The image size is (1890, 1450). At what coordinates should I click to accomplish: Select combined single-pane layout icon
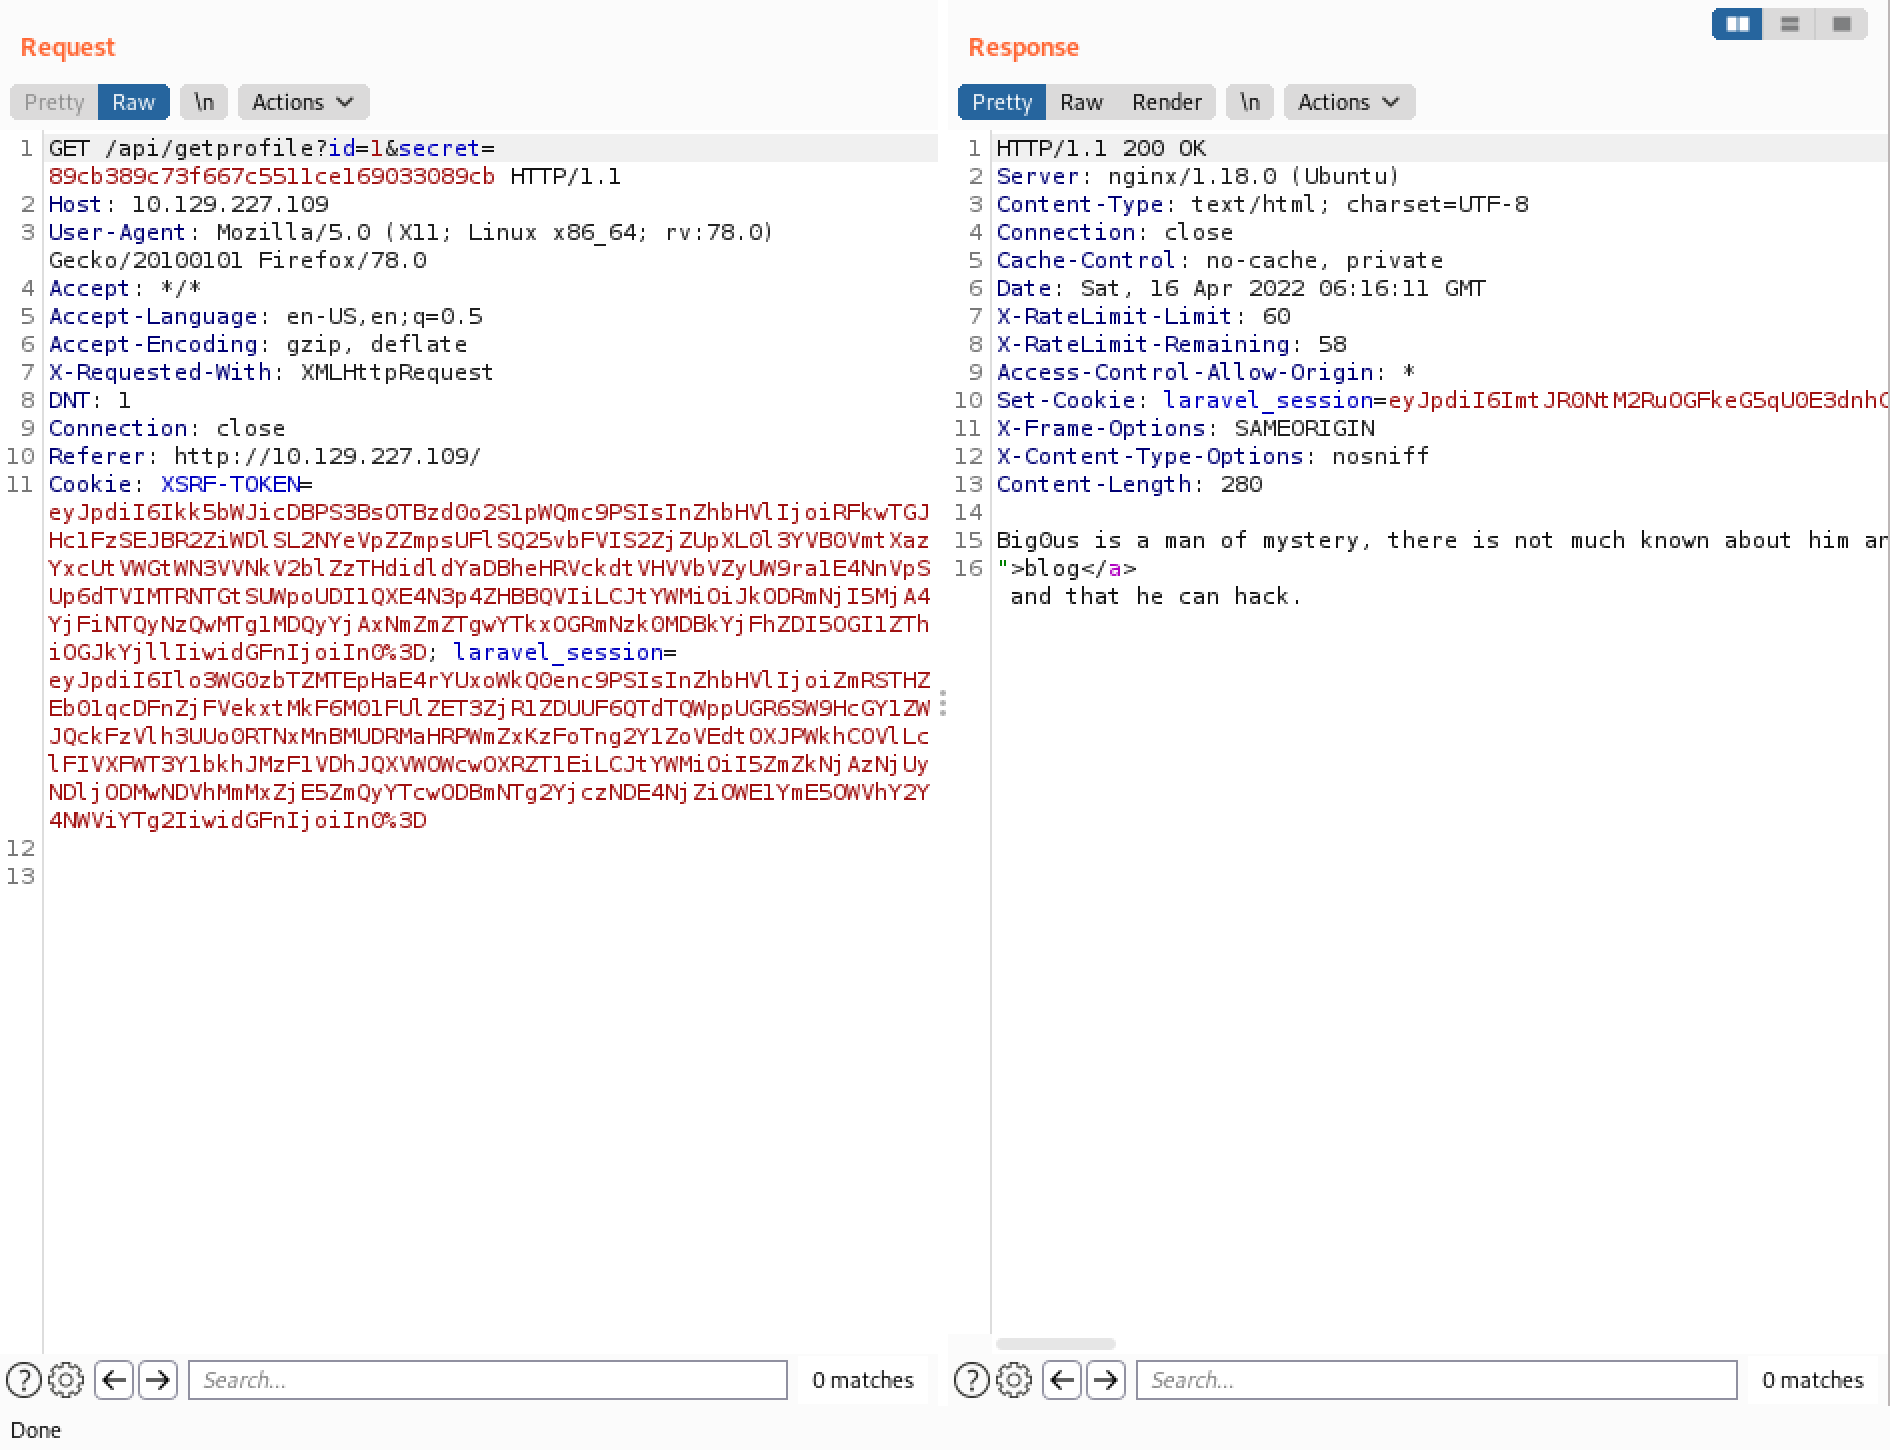[x=1841, y=24]
